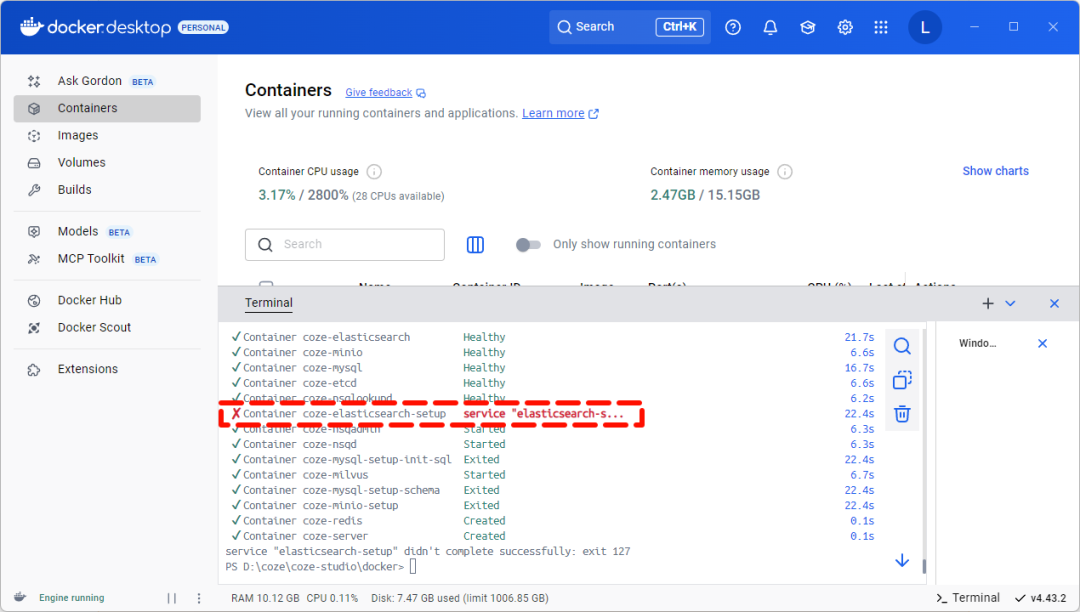Expand usage graphs with Show charts

click(x=995, y=171)
